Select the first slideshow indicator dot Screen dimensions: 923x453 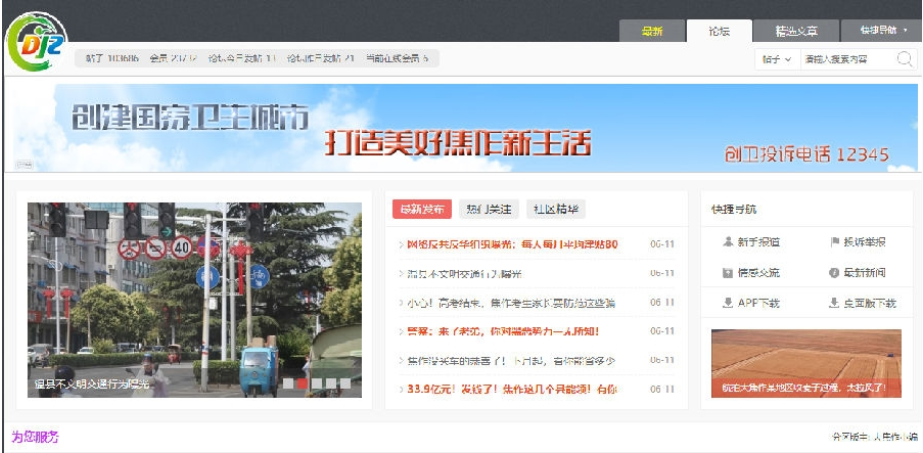pyautogui.click(x=288, y=383)
